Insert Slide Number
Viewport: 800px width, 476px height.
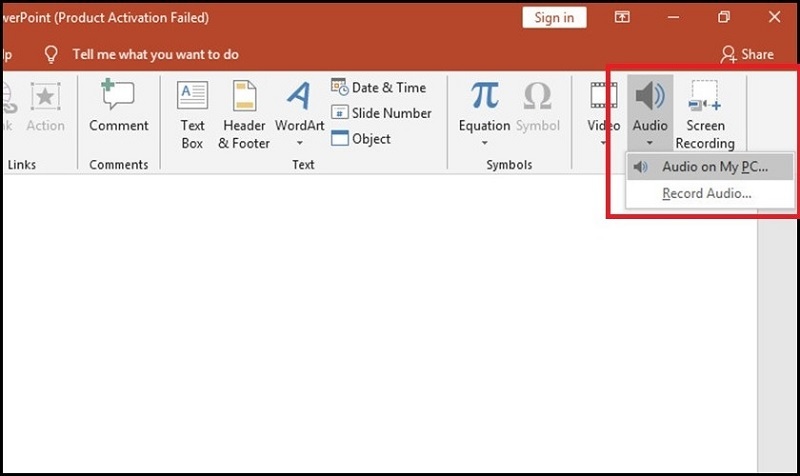(381, 113)
